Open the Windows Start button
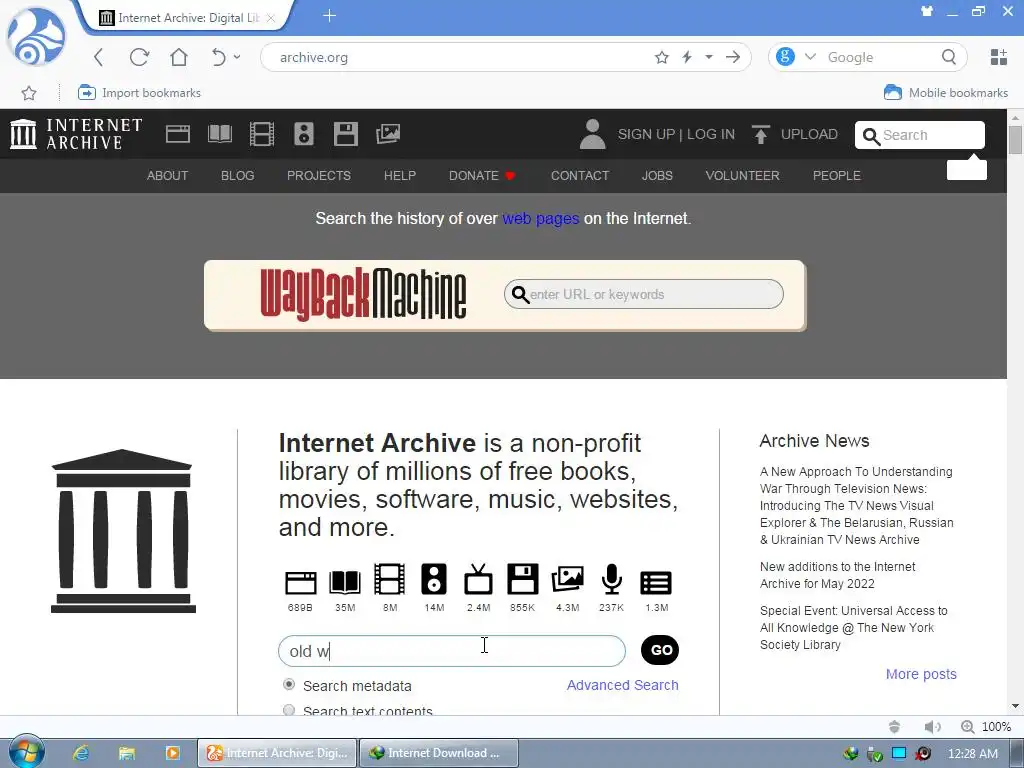The height and width of the screenshot is (768, 1024). point(26,752)
